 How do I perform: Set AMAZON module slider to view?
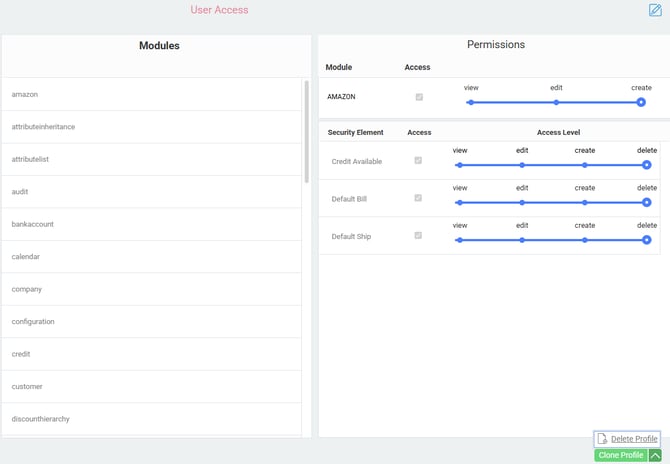[x=471, y=102]
